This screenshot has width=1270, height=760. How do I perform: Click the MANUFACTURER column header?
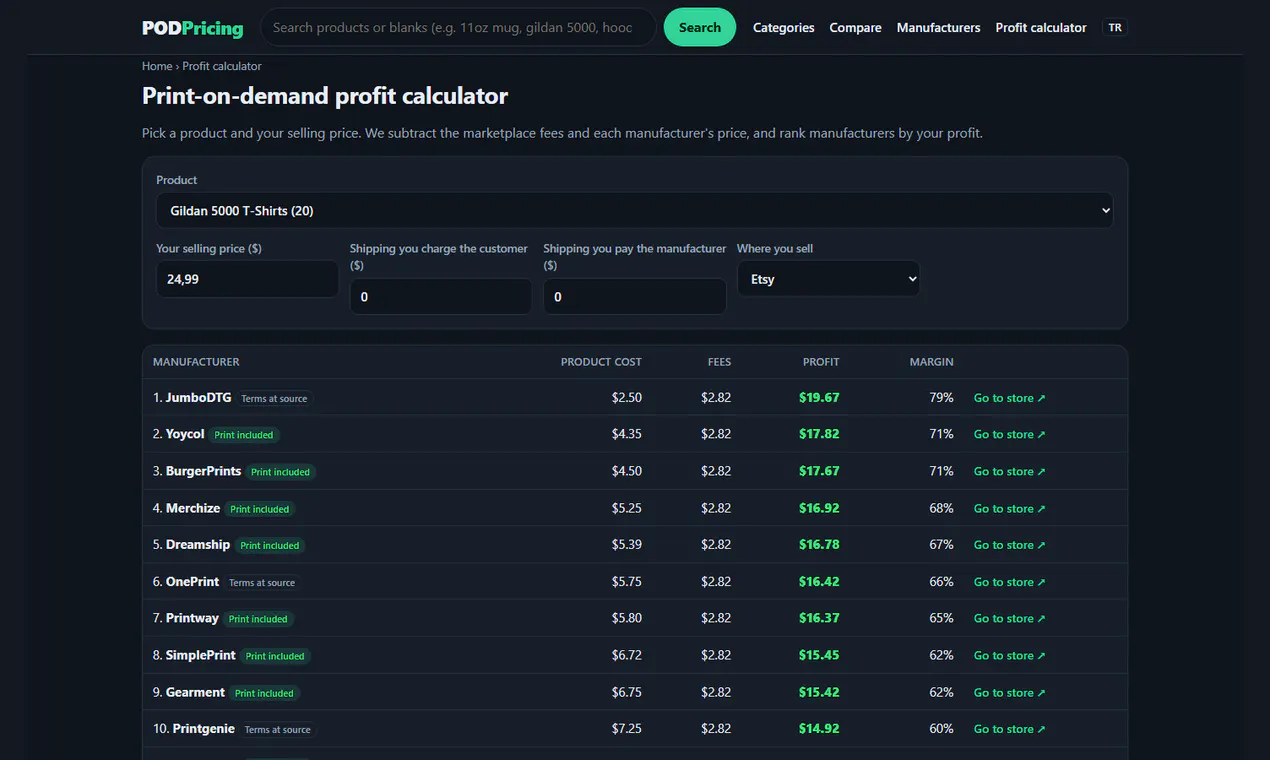pyautogui.click(x=196, y=362)
